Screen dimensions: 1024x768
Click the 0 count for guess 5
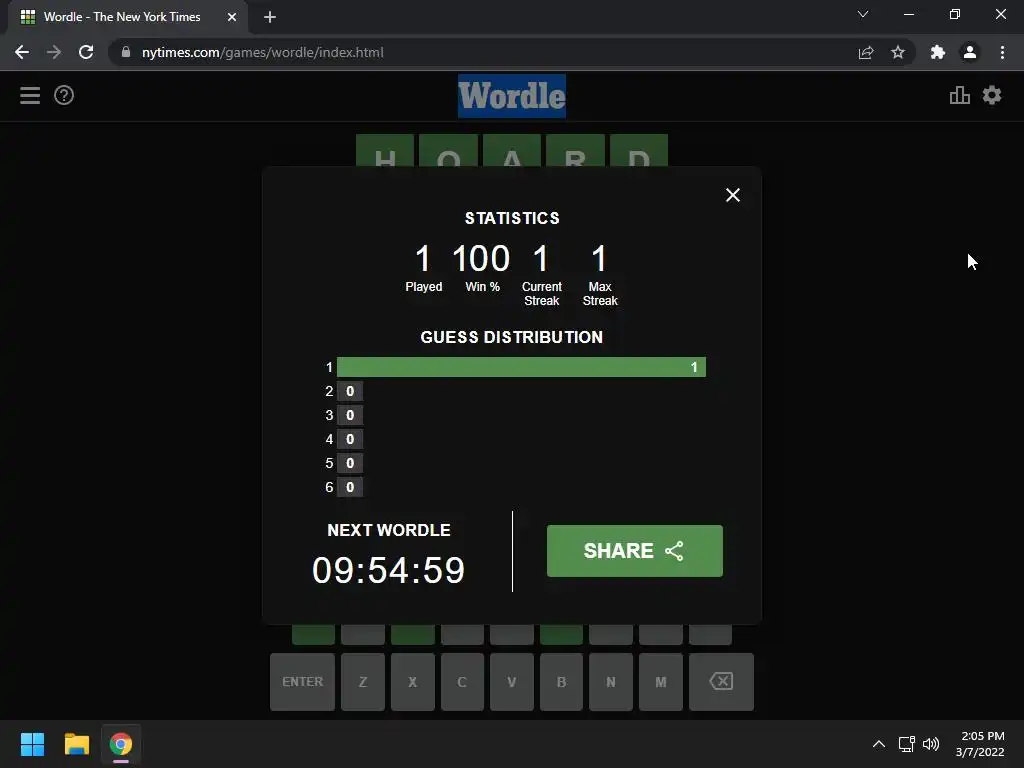coord(350,463)
